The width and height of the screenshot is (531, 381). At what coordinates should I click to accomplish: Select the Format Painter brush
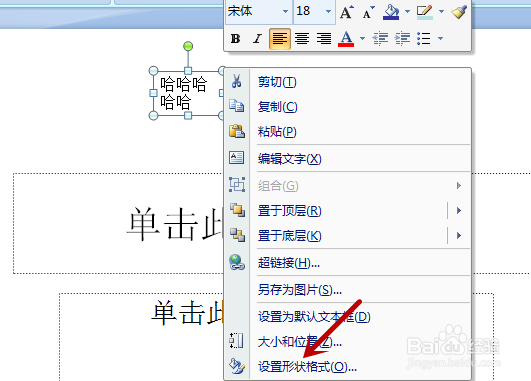click(459, 12)
